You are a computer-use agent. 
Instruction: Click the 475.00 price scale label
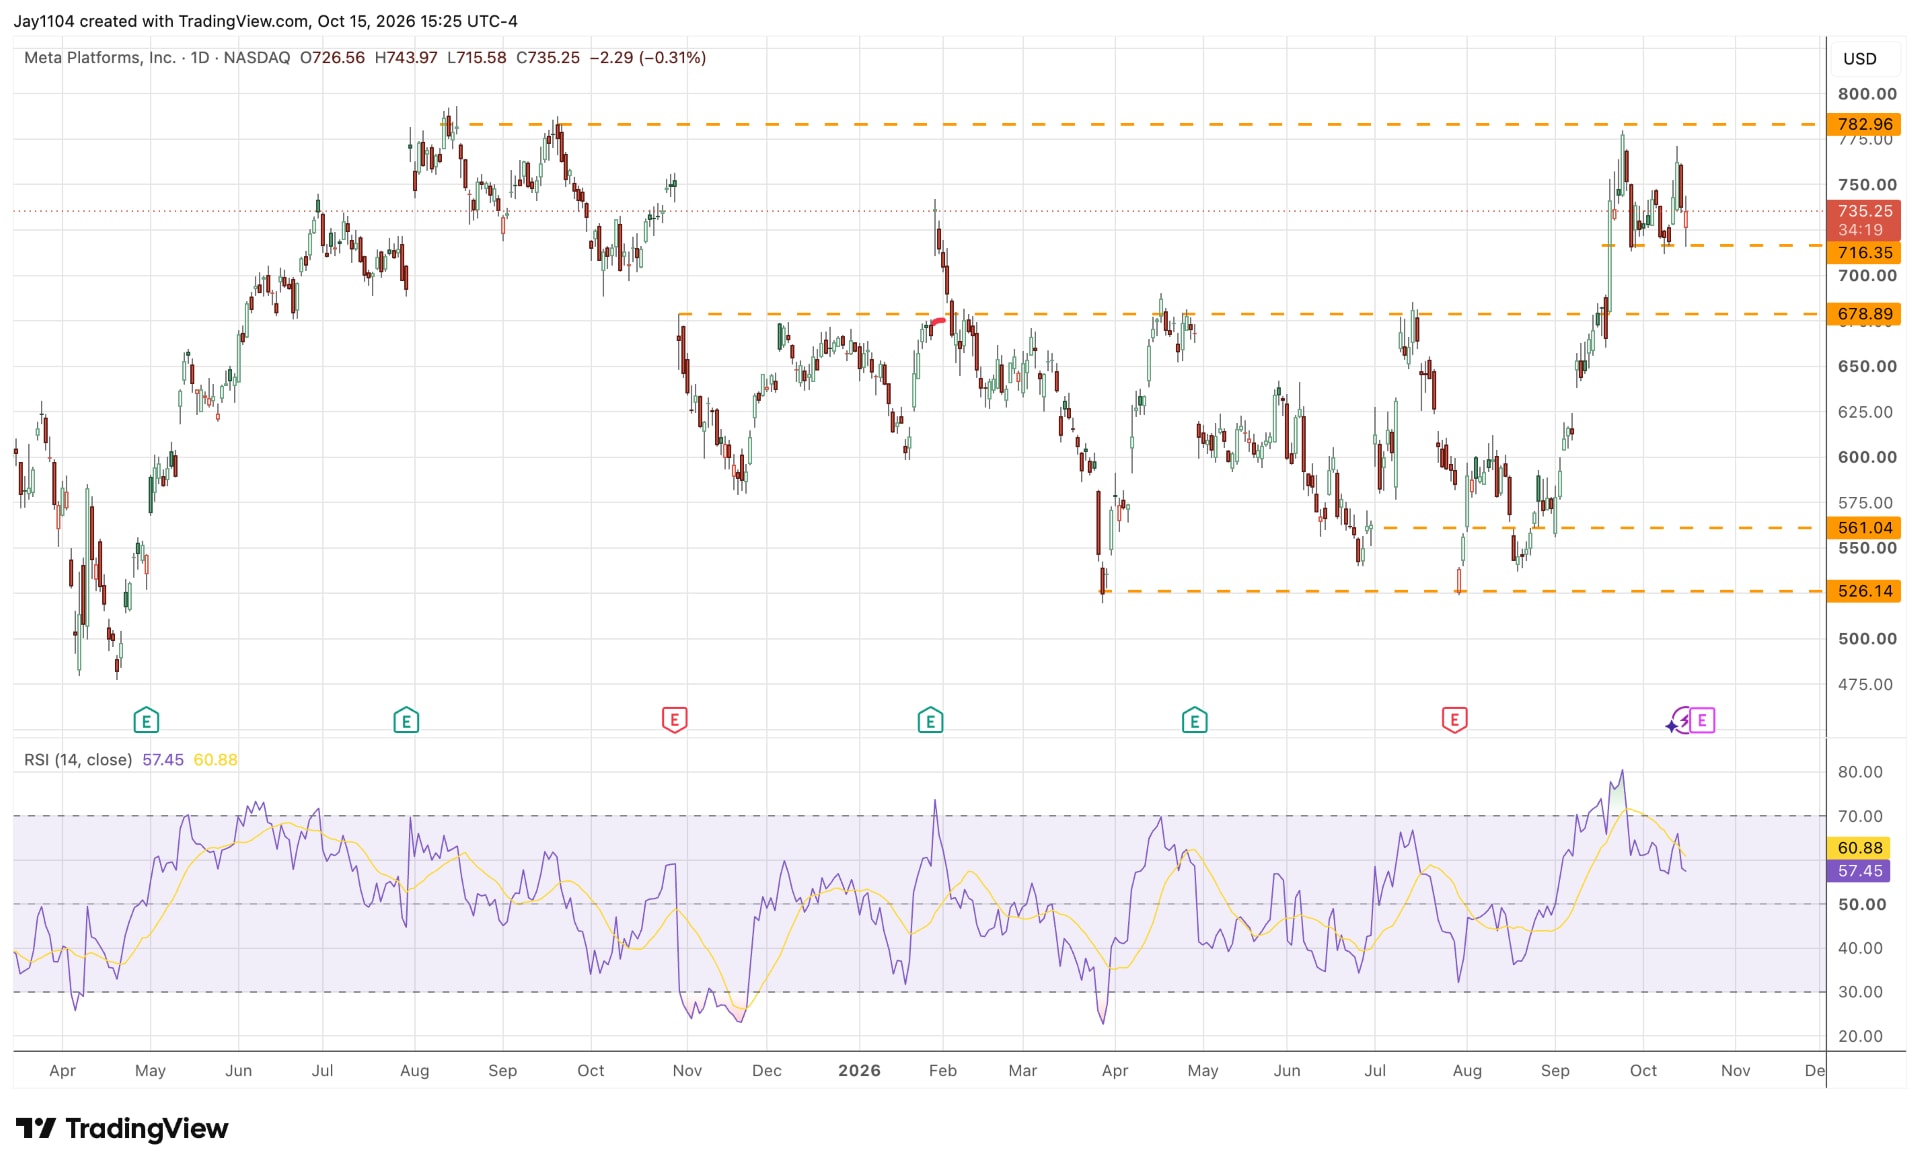coord(1866,685)
